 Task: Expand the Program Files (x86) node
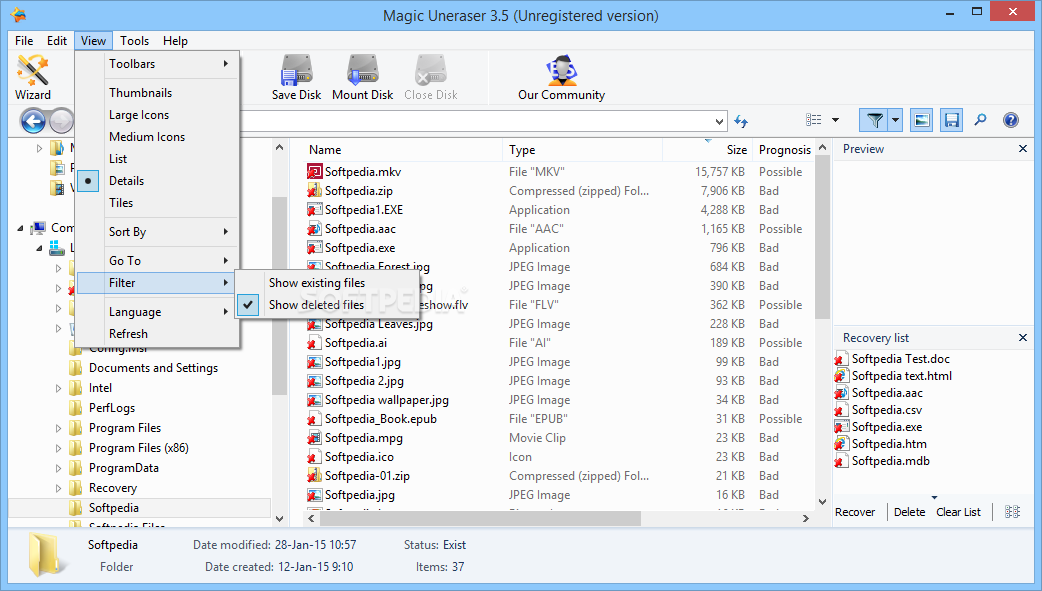[58, 448]
